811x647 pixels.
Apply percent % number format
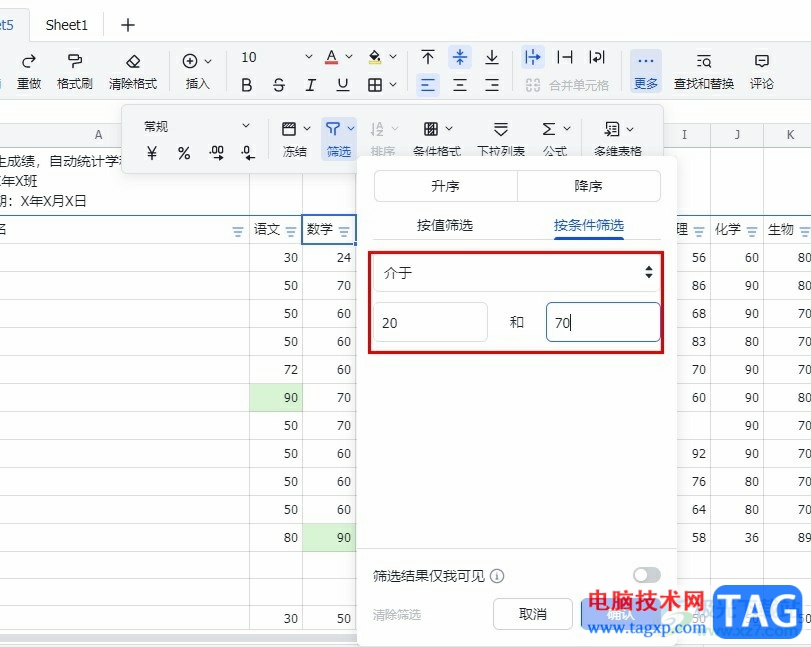pyautogui.click(x=184, y=153)
